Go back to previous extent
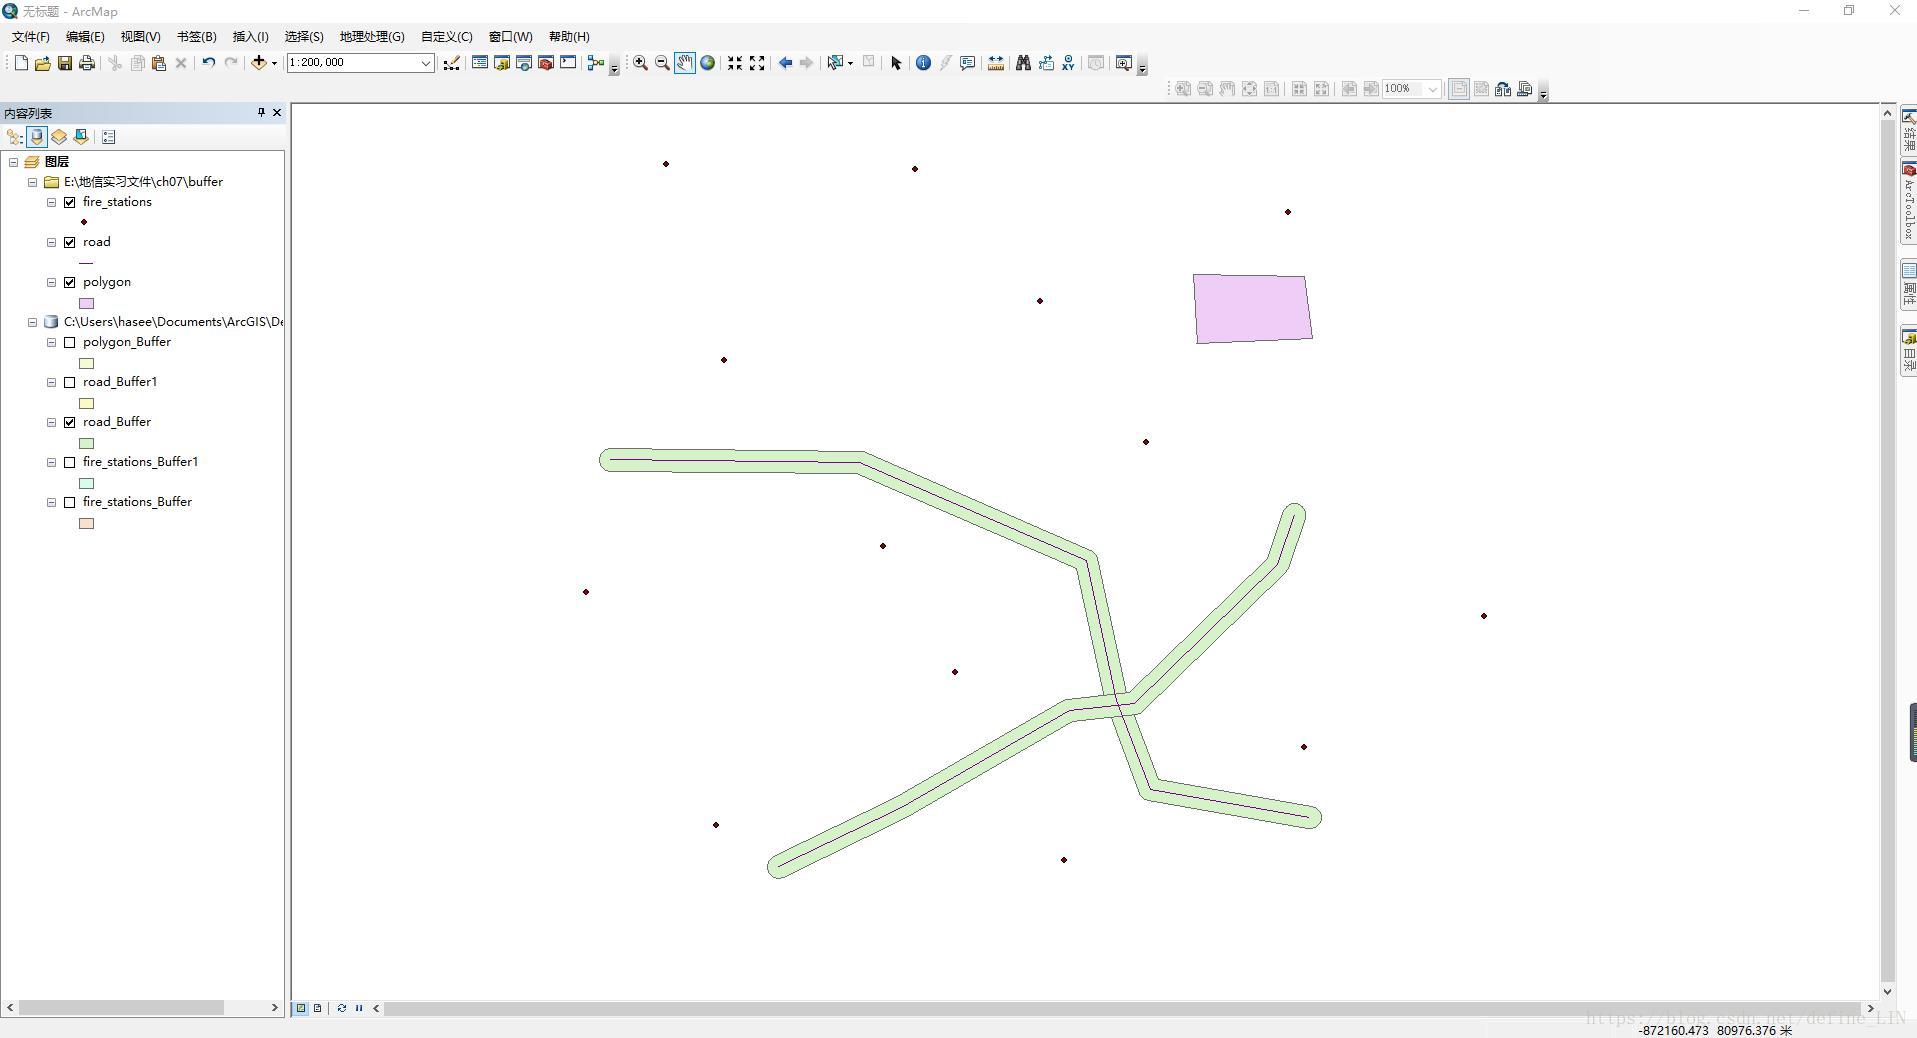 click(x=785, y=63)
